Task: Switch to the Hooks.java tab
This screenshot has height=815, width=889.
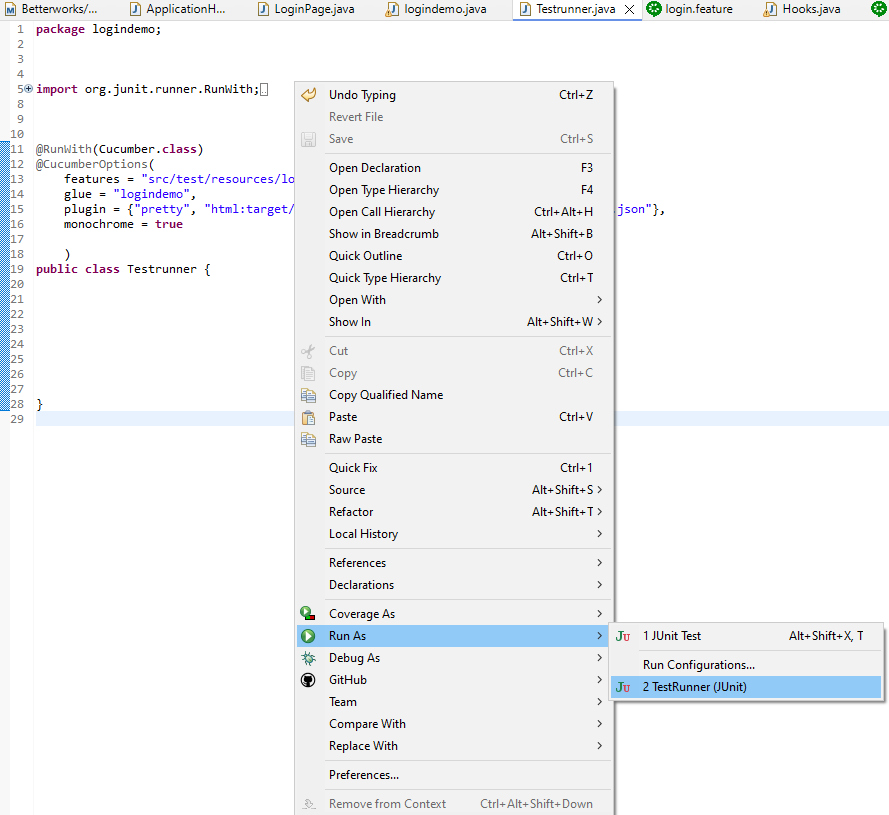Action: [x=803, y=9]
